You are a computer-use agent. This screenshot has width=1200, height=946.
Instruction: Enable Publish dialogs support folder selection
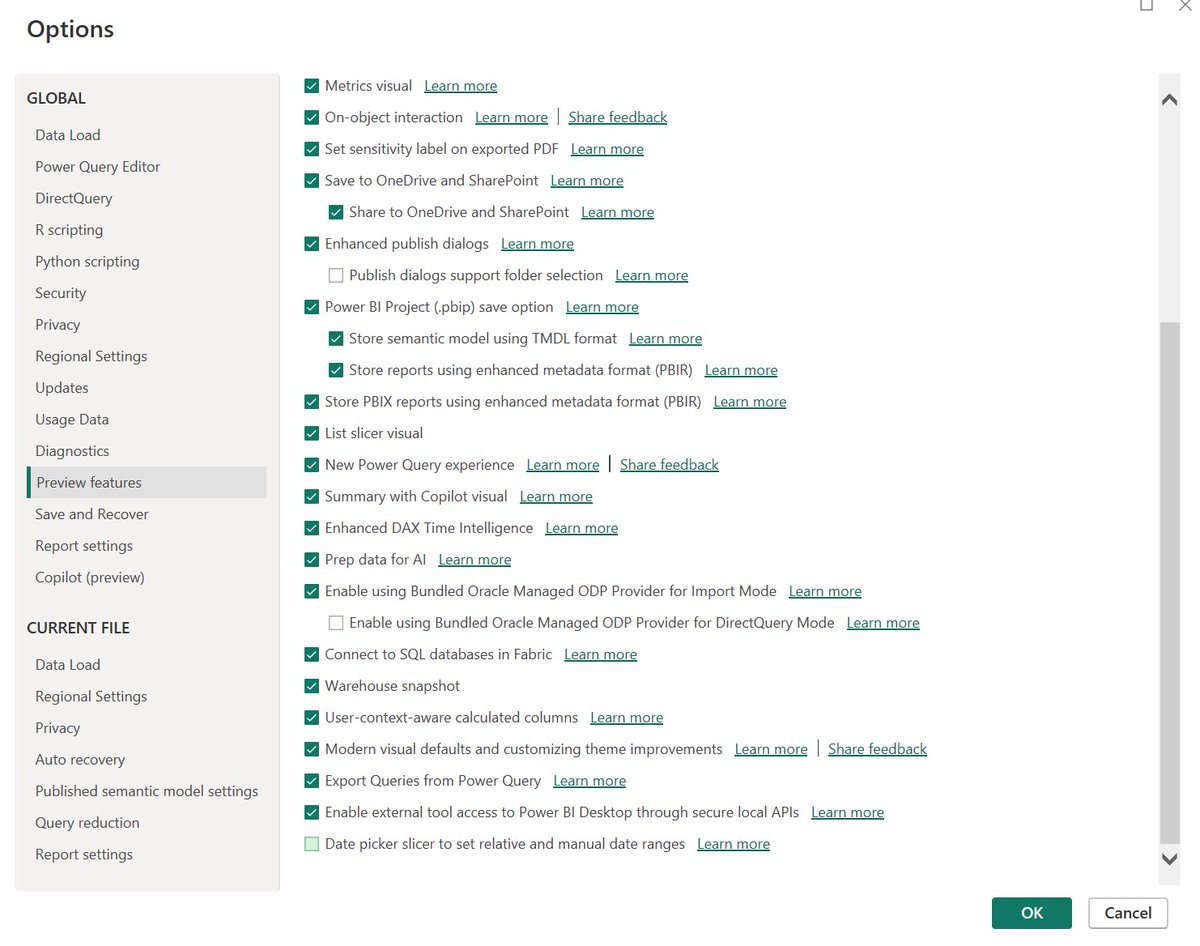tap(336, 275)
